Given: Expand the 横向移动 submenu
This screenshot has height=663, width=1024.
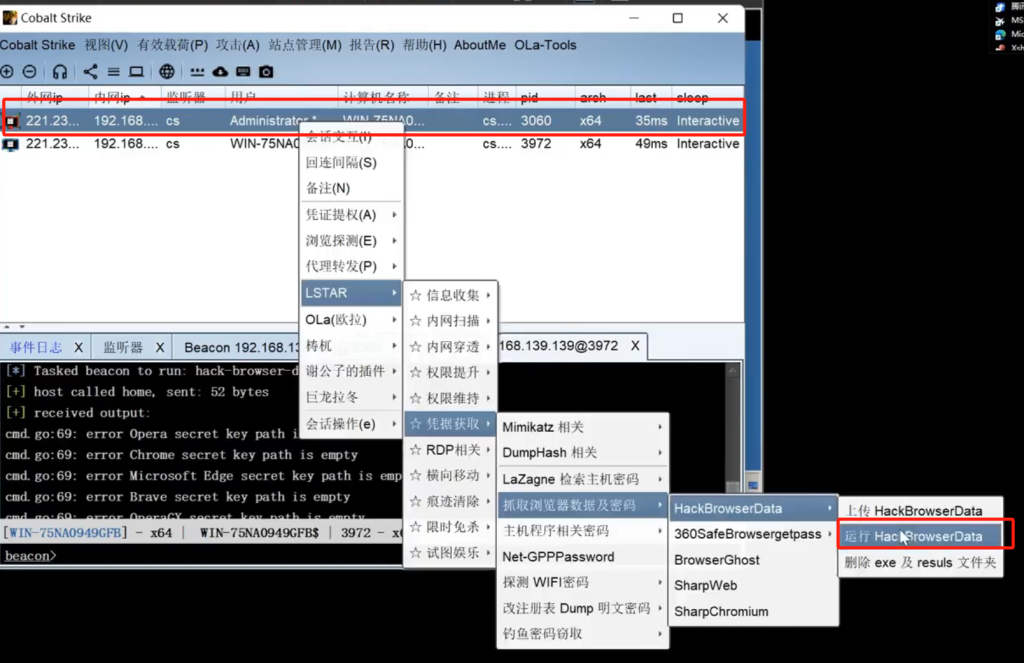Looking at the screenshot, I should point(451,476).
